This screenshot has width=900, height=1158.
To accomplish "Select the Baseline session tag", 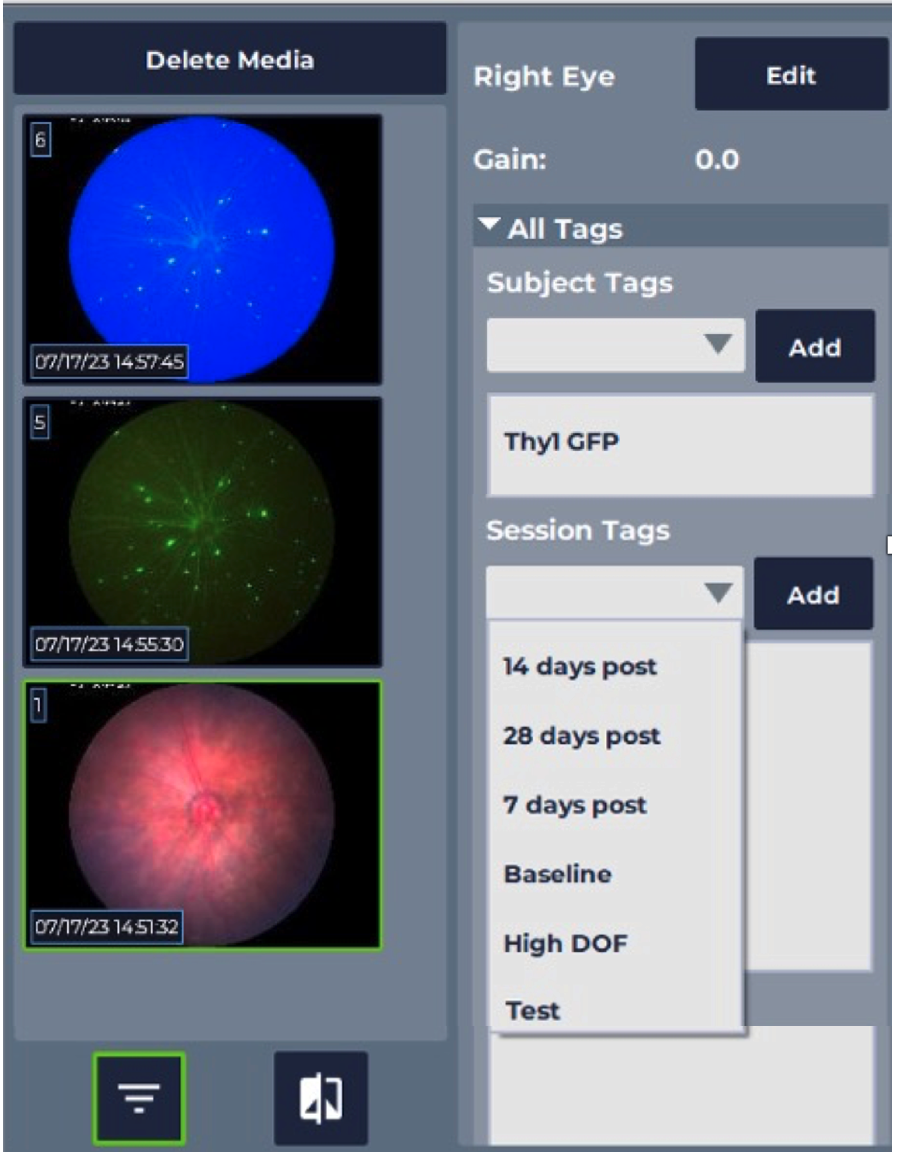I will (557, 874).
